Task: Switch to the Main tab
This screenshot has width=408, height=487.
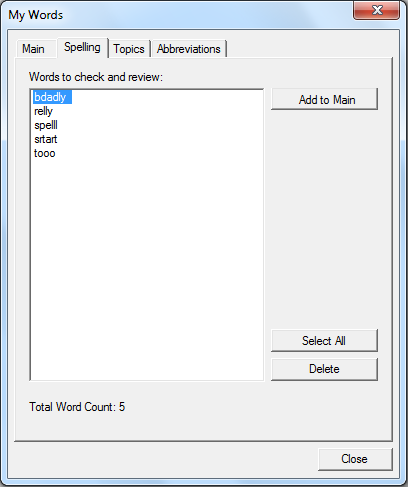Action: [x=33, y=49]
